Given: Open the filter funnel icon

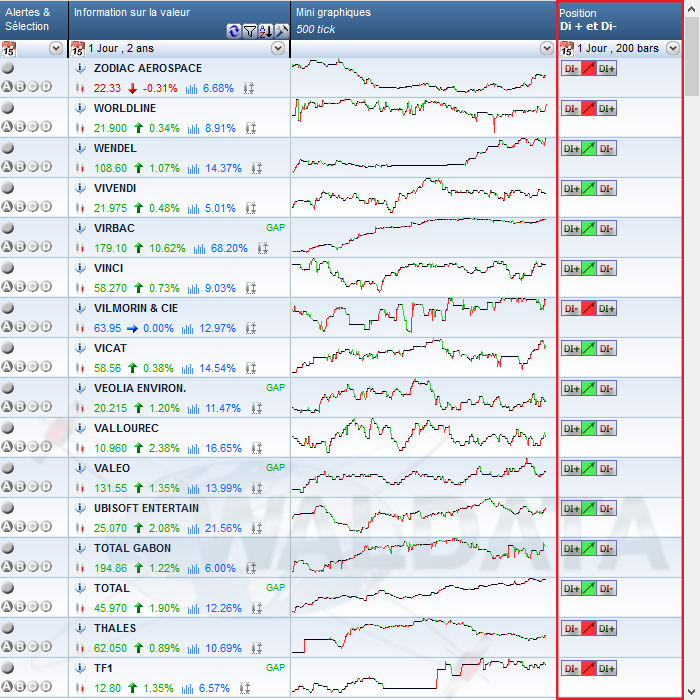Looking at the screenshot, I should click(250, 31).
